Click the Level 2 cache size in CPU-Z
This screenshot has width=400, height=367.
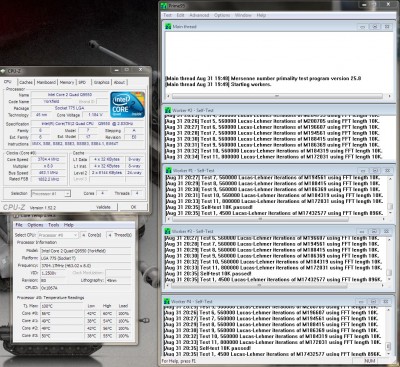coord(107,173)
